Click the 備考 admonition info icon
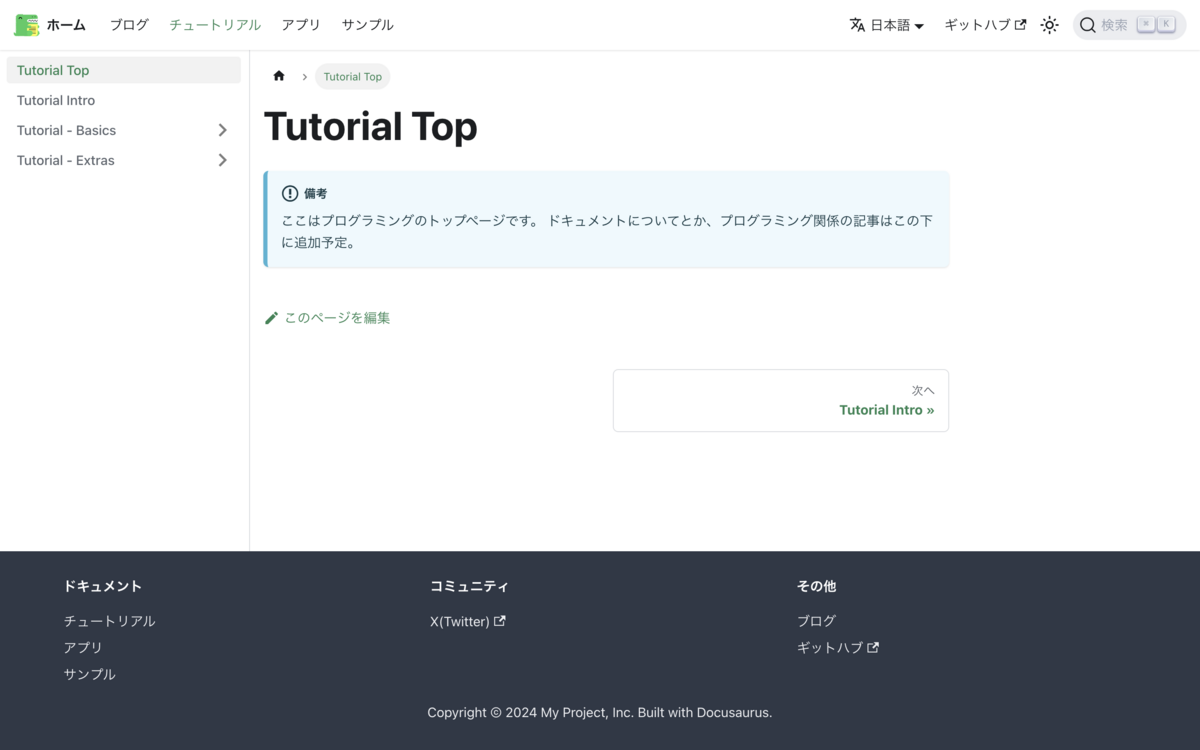The image size is (1200, 750). pos(290,193)
